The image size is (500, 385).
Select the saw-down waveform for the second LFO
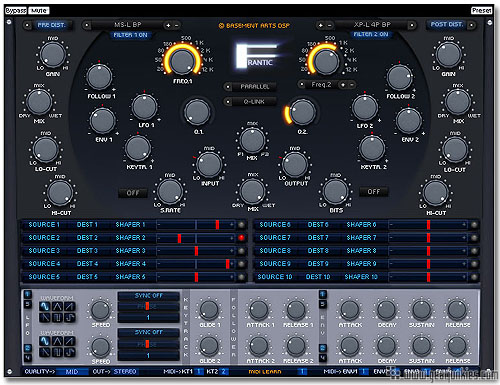[x=45, y=352]
